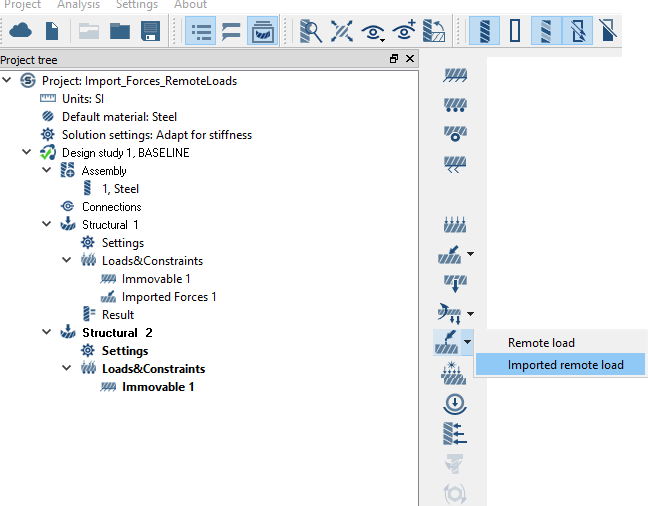Open the dropdown arrow beside the force load icon

pyautogui.click(x=470, y=255)
